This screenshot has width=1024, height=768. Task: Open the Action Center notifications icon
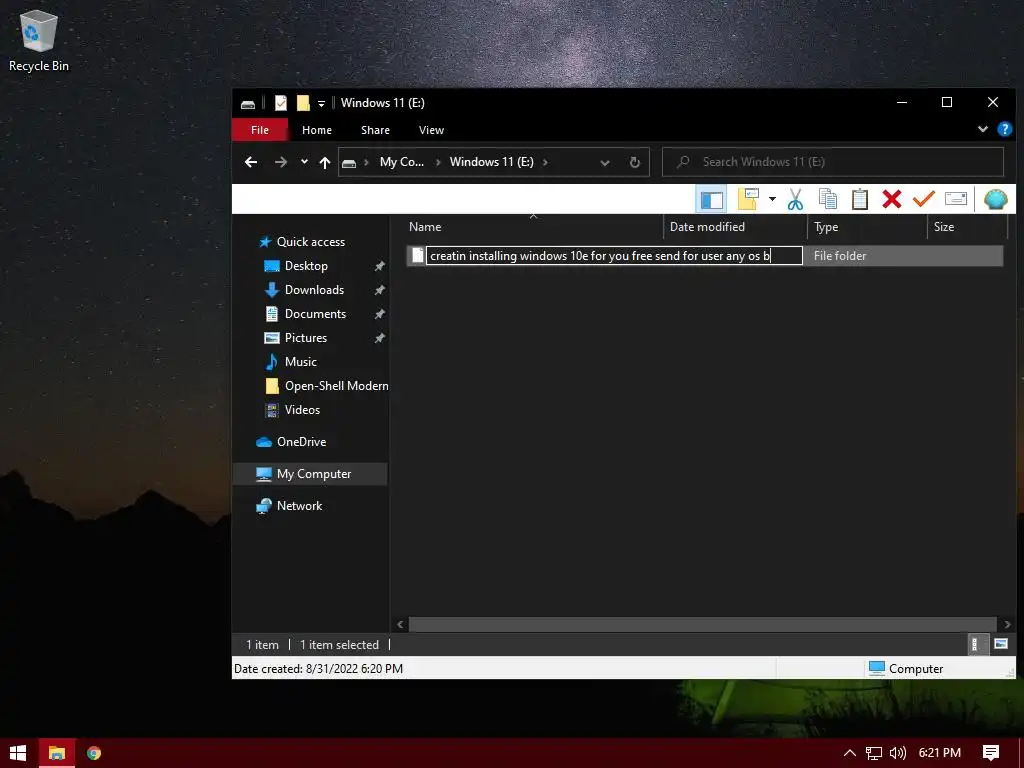(x=991, y=753)
